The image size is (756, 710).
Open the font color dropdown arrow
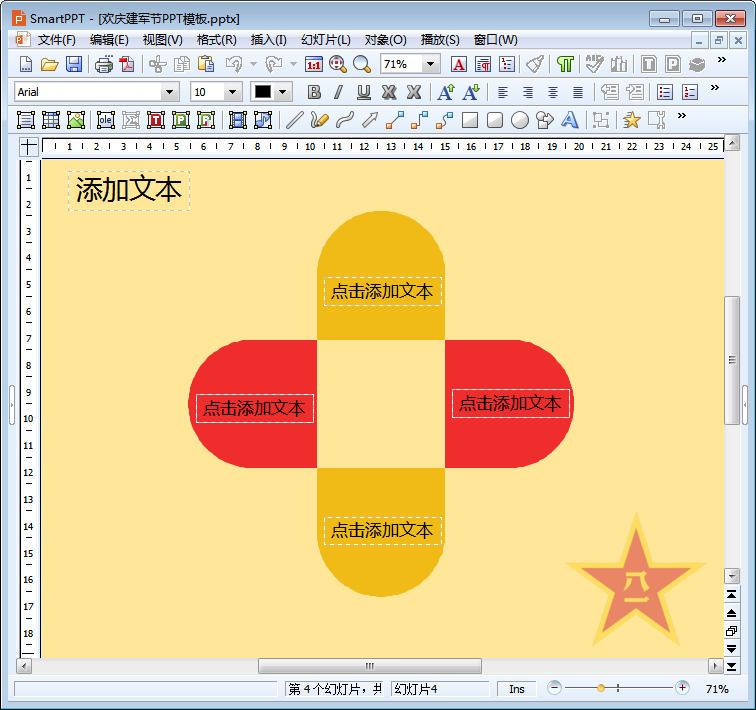[x=283, y=92]
